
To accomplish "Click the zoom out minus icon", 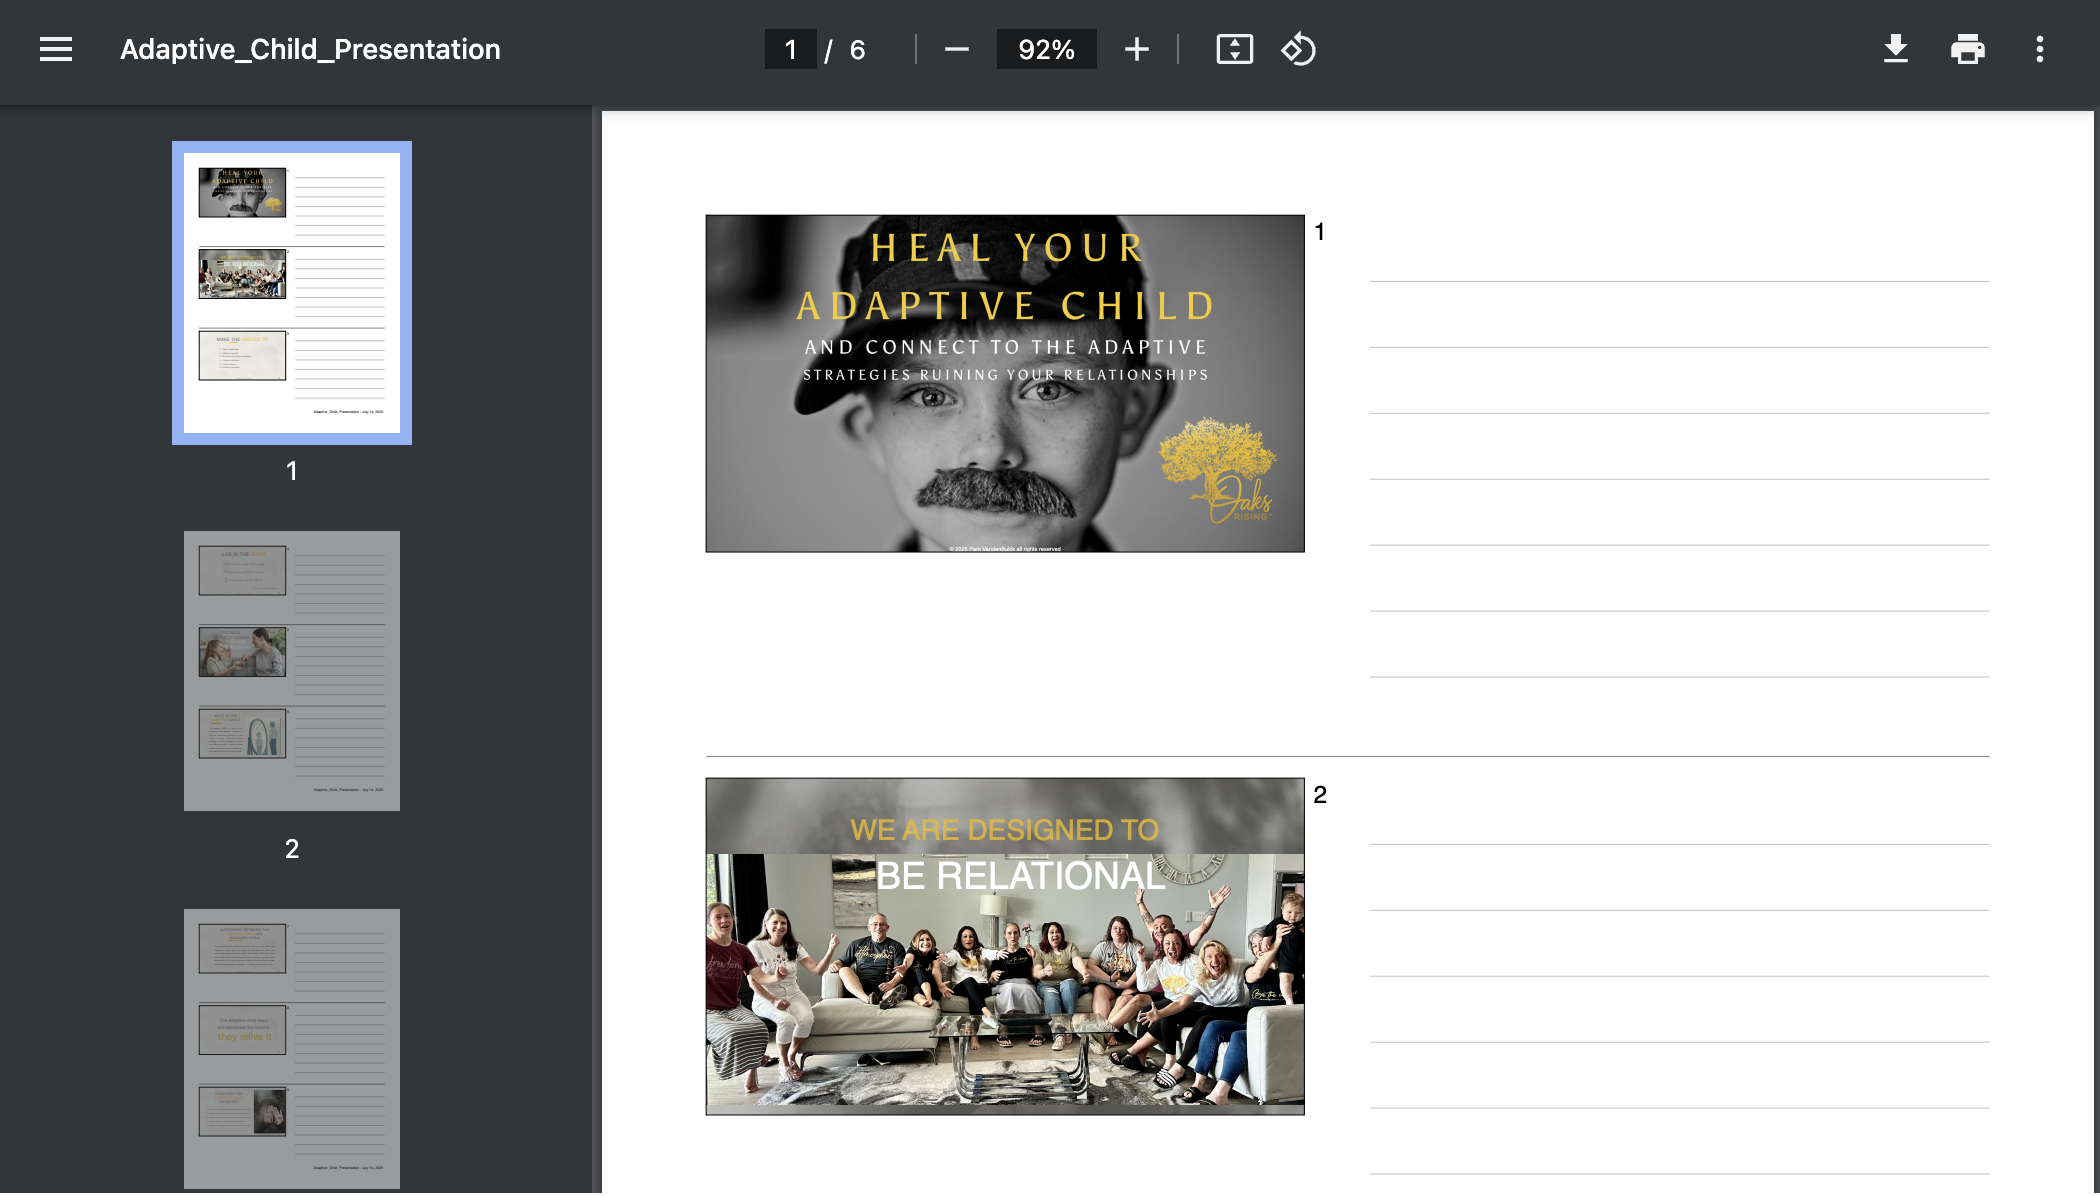I will [956, 49].
